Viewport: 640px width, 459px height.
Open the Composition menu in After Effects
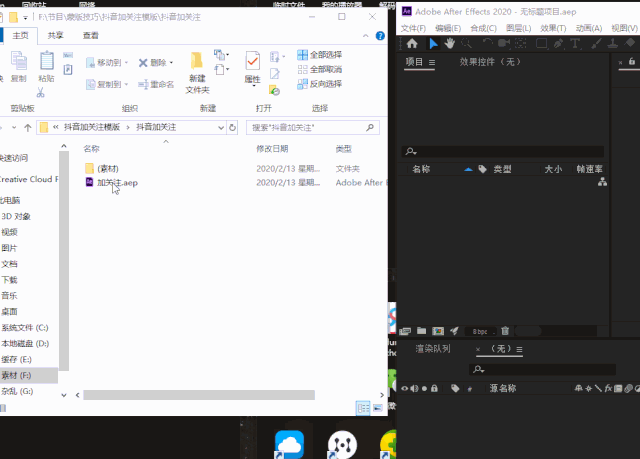(483, 28)
